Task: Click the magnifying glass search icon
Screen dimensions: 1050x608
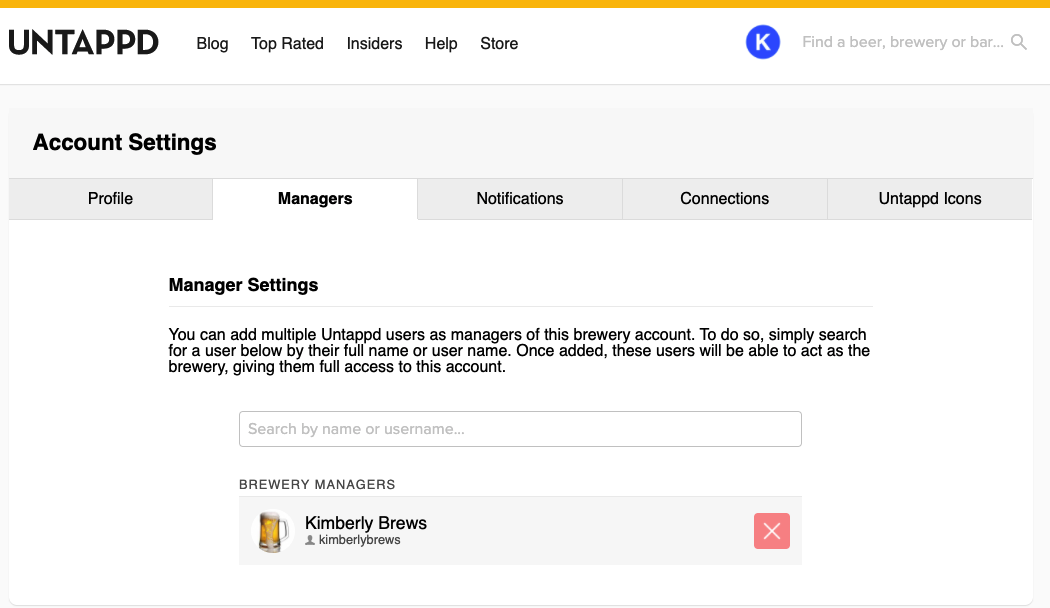Action: [x=1019, y=42]
